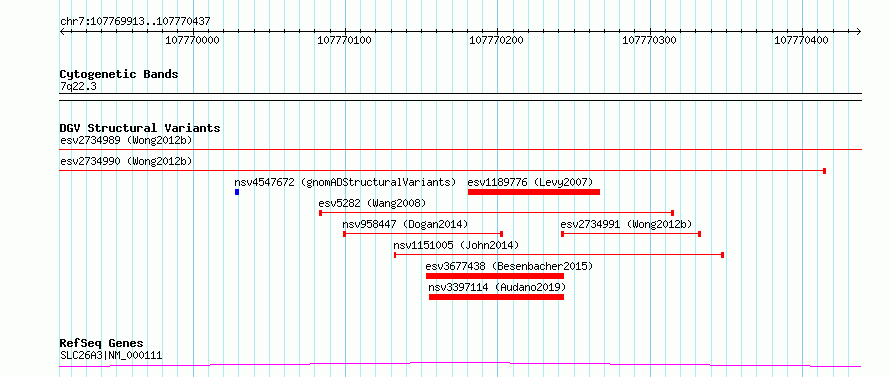The height and width of the screenshot is (377, 890).
Task: Click the esv5282 (Wang2008) variant line
Action: (x=497, y=213)
